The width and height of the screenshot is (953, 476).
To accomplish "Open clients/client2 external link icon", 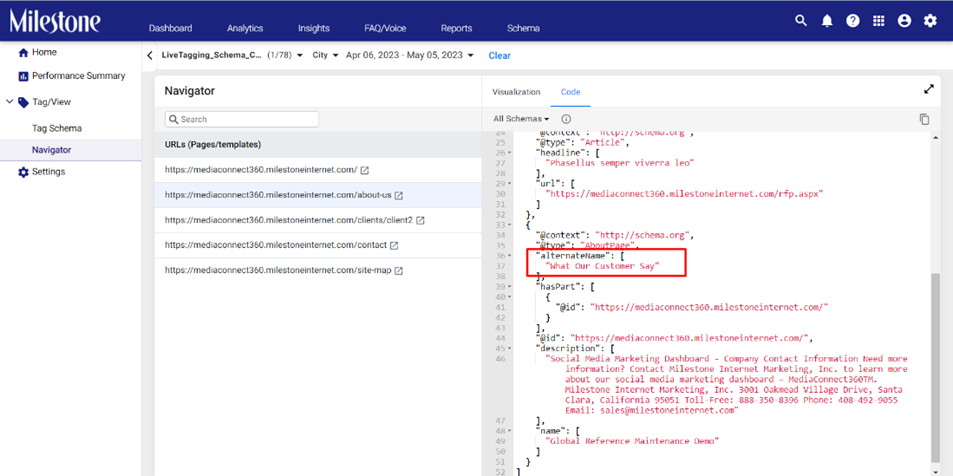I will point(420,220).
